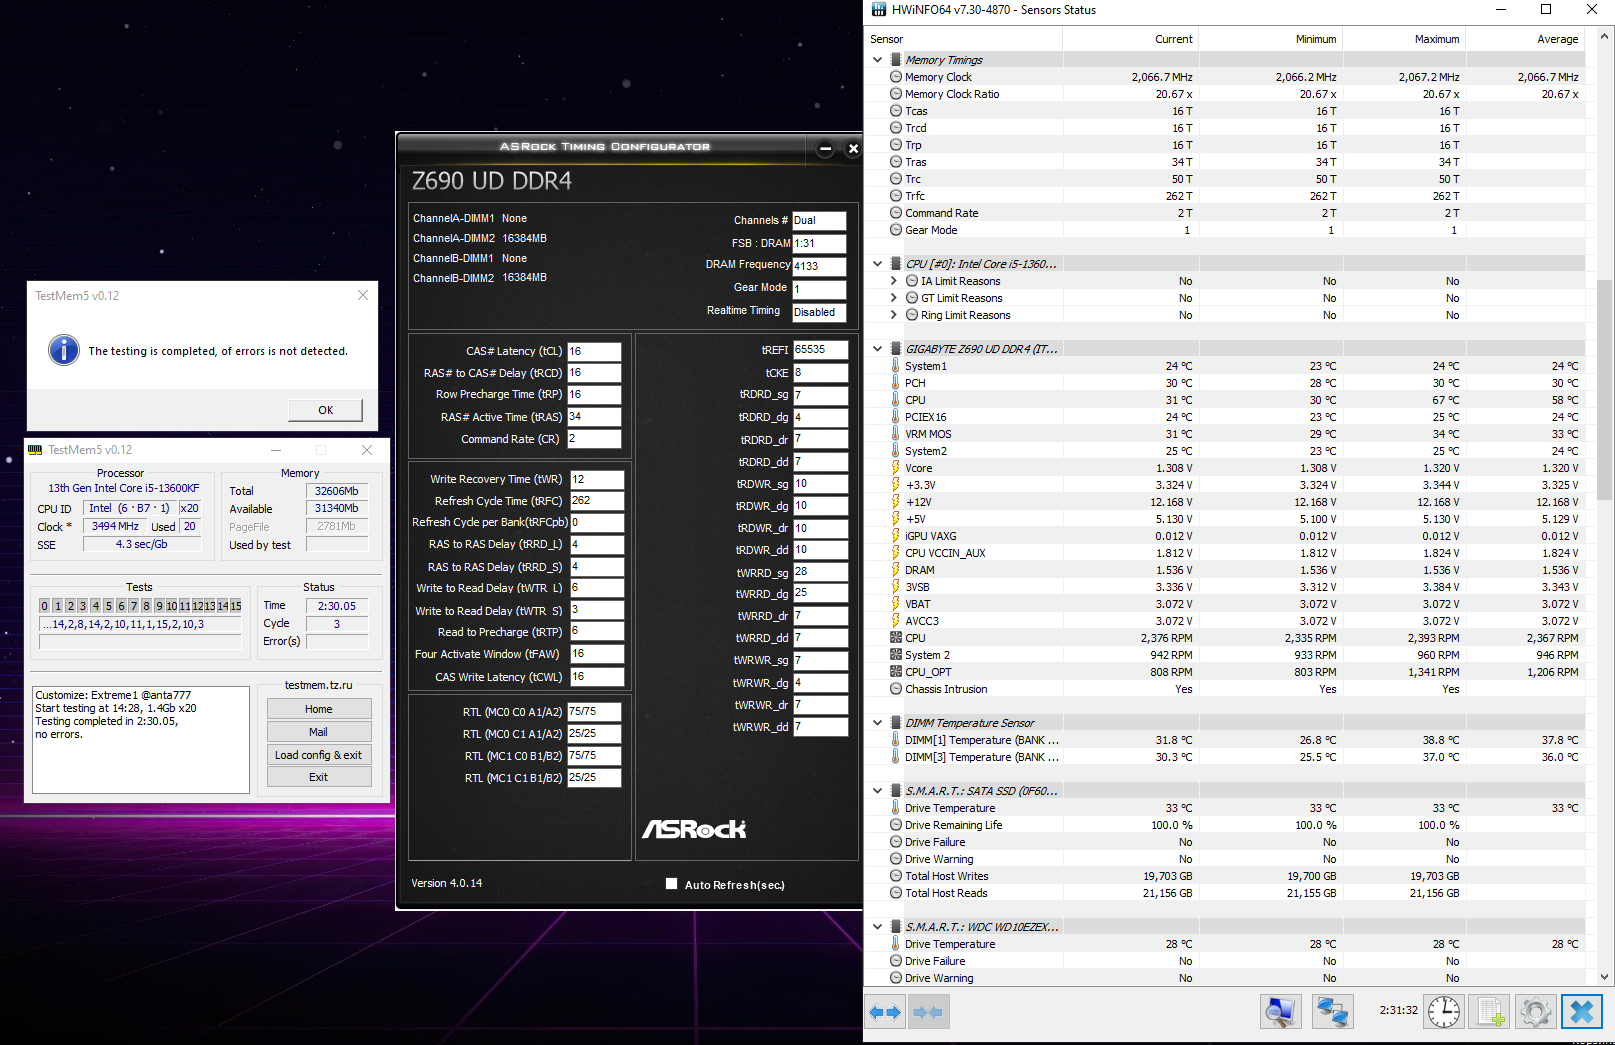Image resolution: width=1615 pixels, height=1045 pixels.
Task: Click the icon beside Memory Clock sensor
Action: (896, 77)
